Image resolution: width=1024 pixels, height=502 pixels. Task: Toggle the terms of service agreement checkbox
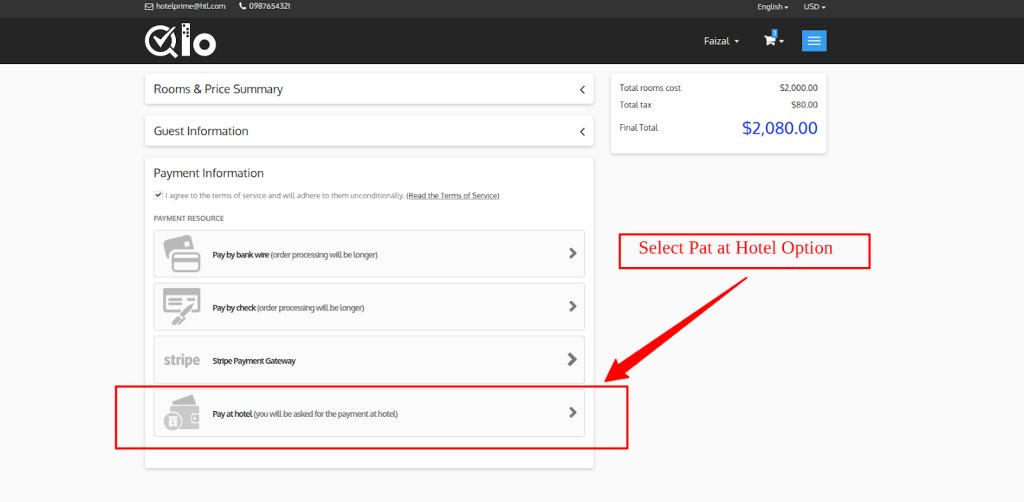[158, 195]
